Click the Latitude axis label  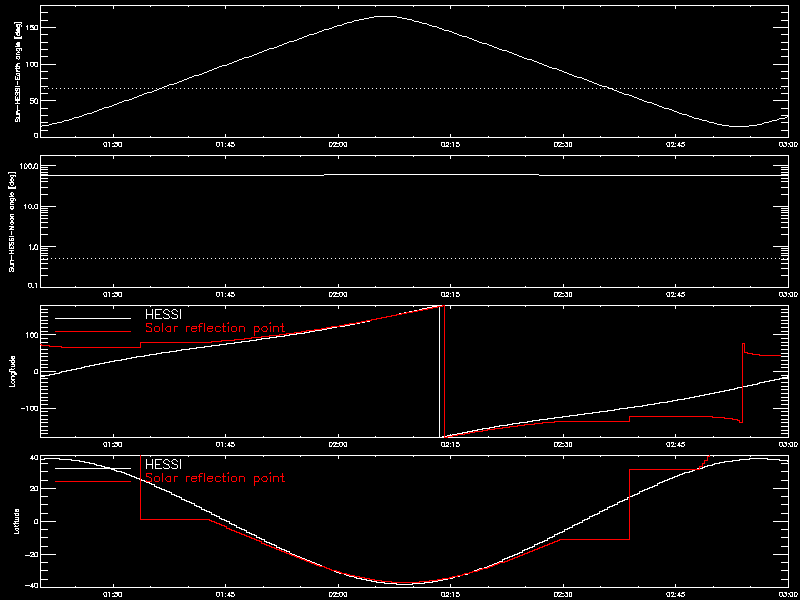tap(16, 521)
